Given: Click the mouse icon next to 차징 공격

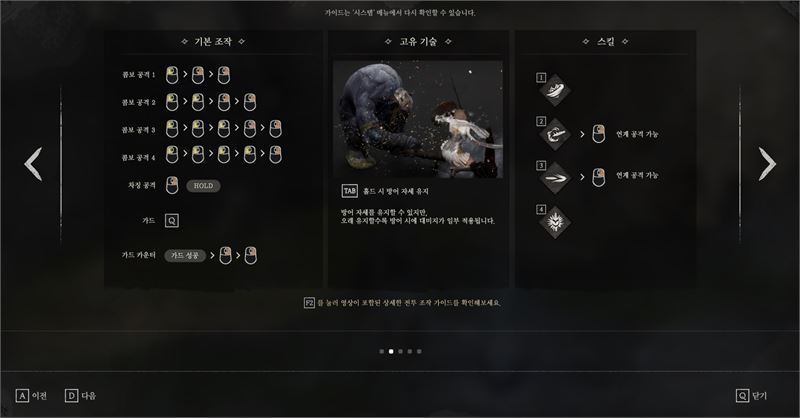Looking at the screenshot, I should [172, 185].
